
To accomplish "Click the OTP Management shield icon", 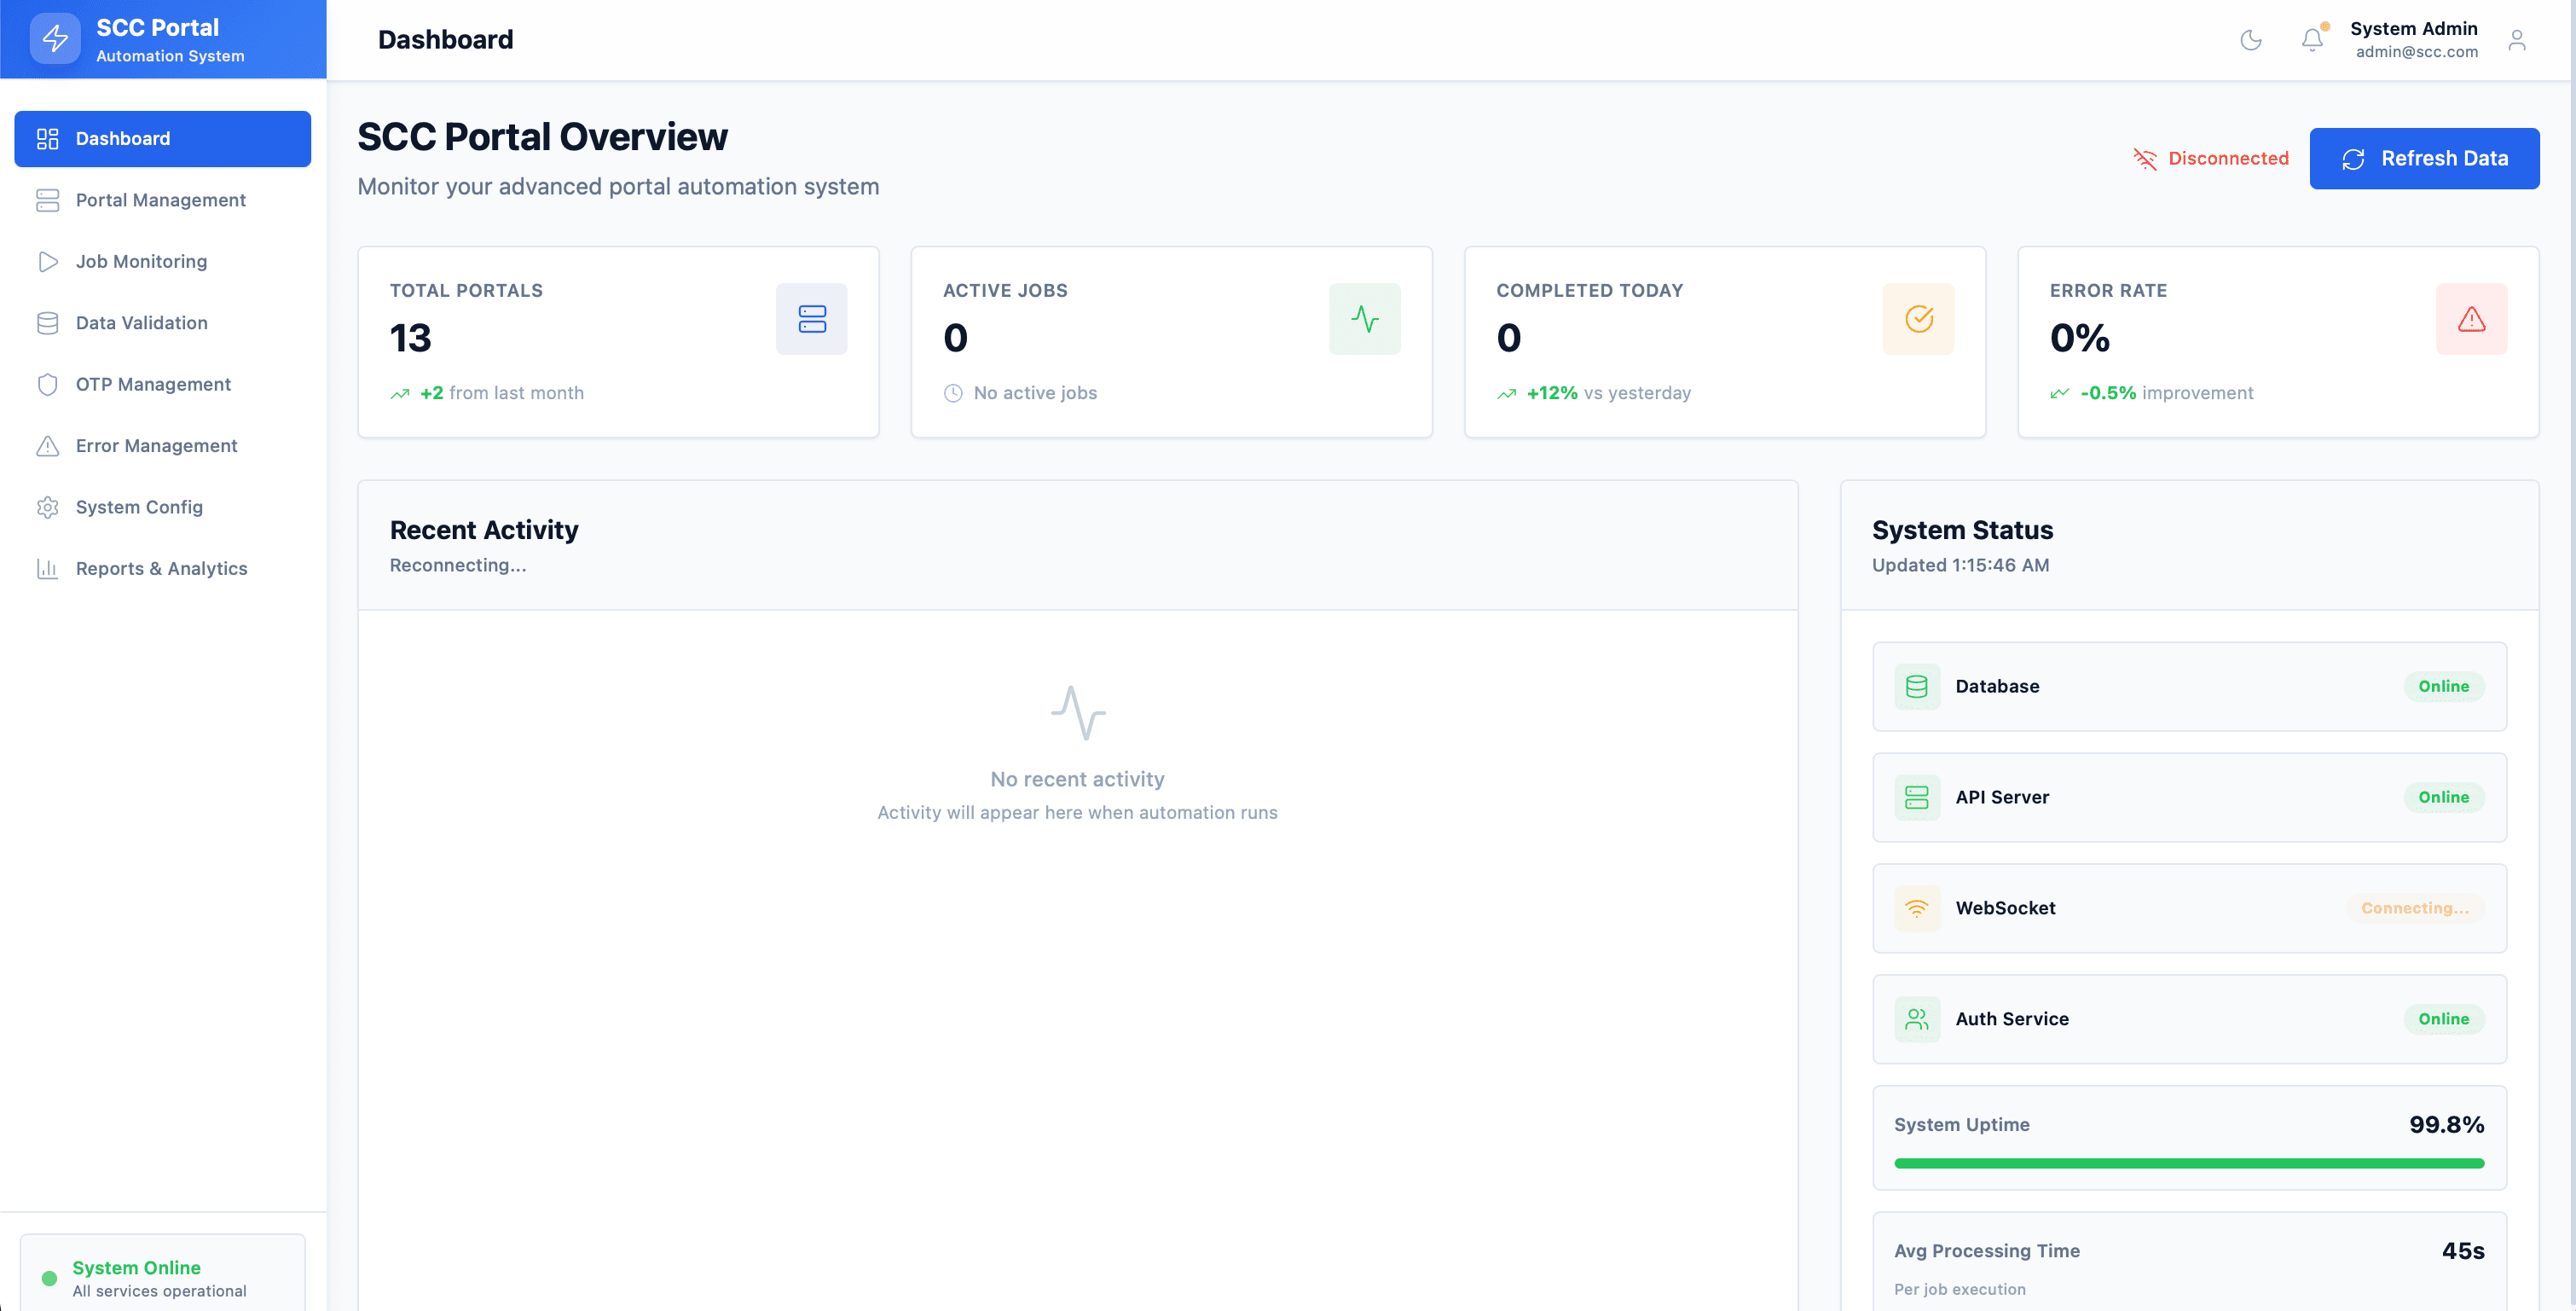I will (48, 384).
